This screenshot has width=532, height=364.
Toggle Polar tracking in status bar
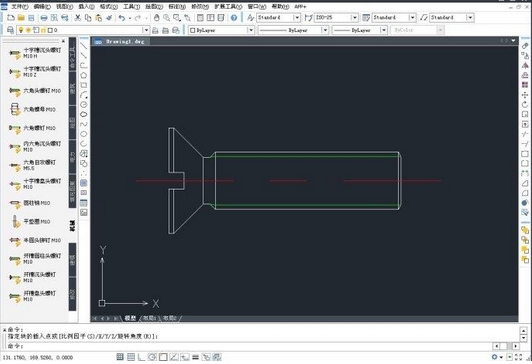[x=152, y=357]
